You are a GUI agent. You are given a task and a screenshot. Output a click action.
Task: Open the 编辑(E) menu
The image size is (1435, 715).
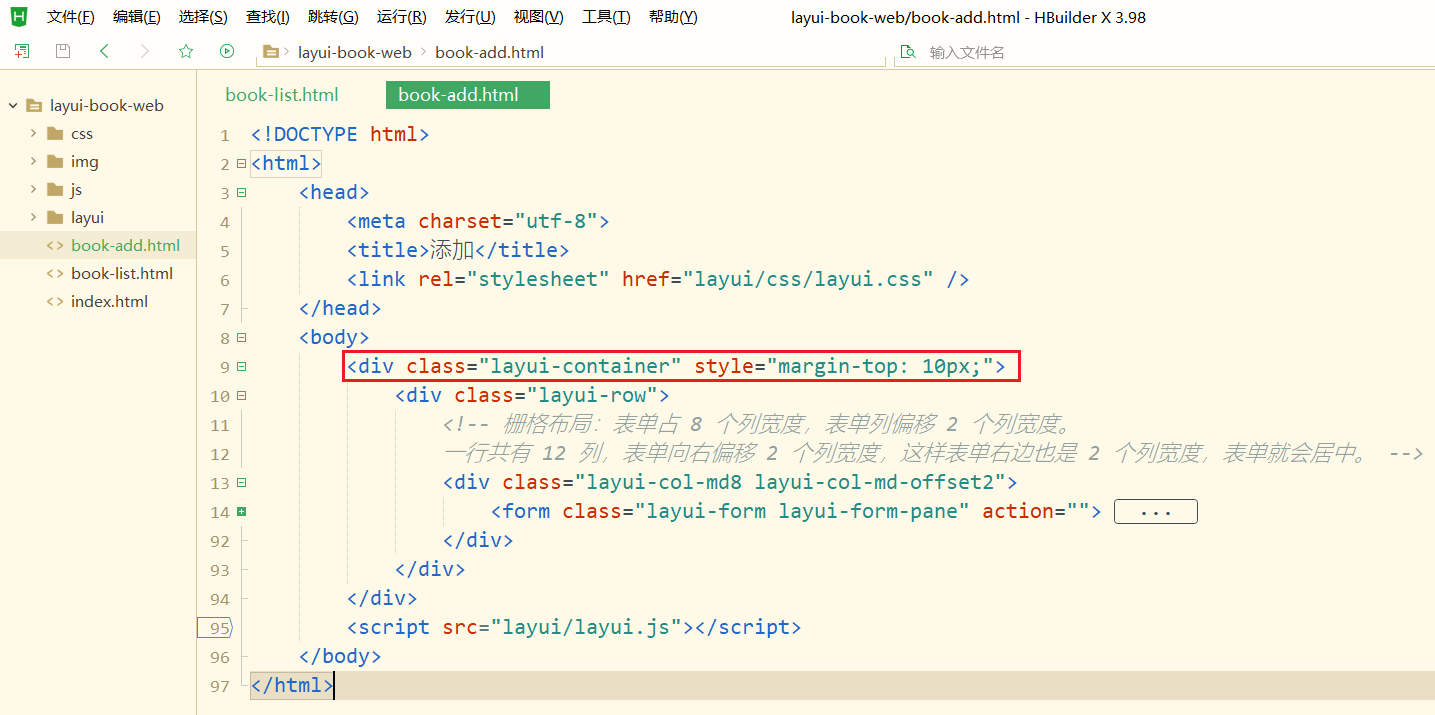coord(137,17)
